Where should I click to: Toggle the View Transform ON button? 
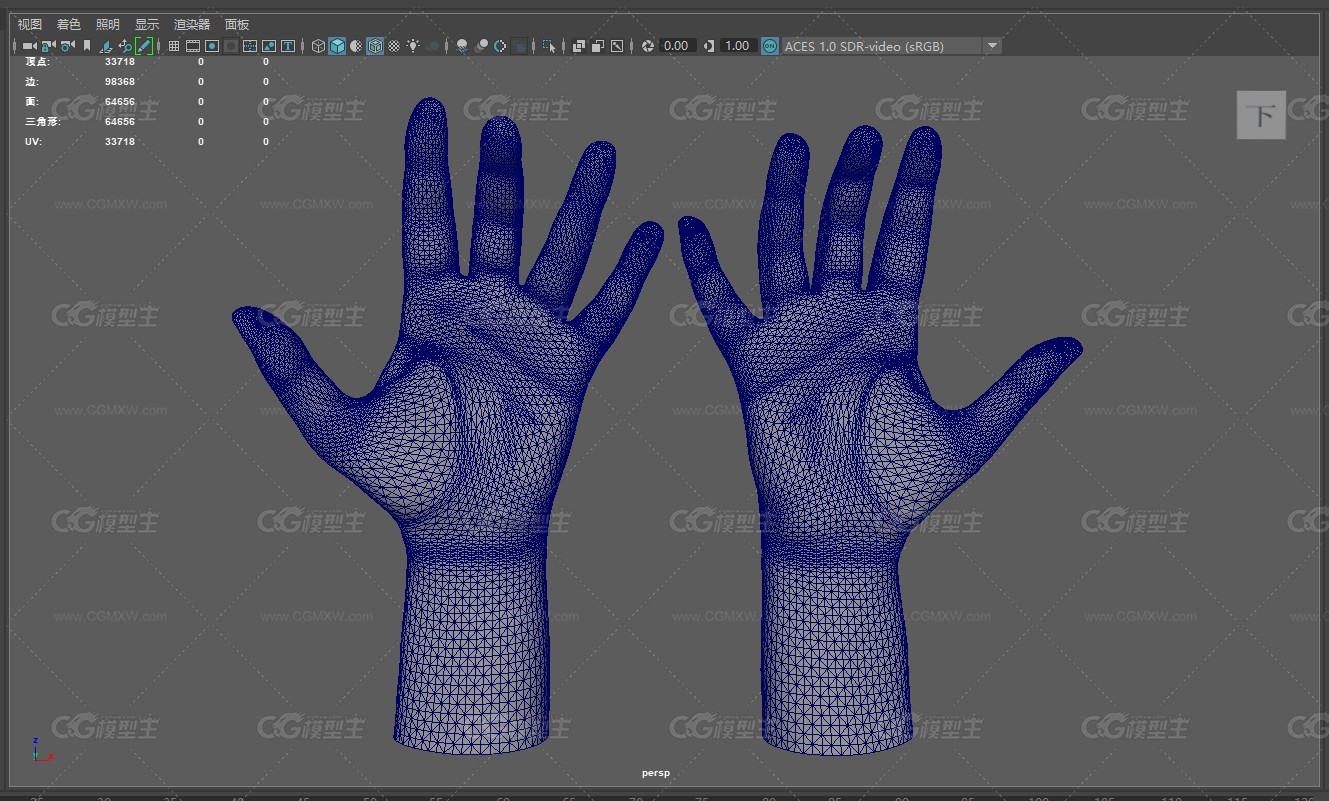pos(770,46)
